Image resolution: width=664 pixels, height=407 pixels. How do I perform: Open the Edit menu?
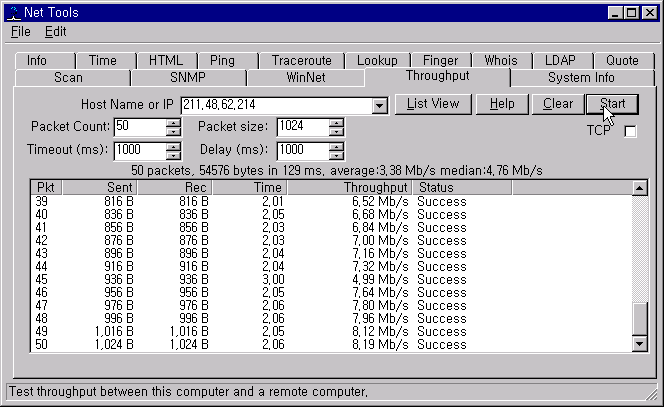click(55, 32)
